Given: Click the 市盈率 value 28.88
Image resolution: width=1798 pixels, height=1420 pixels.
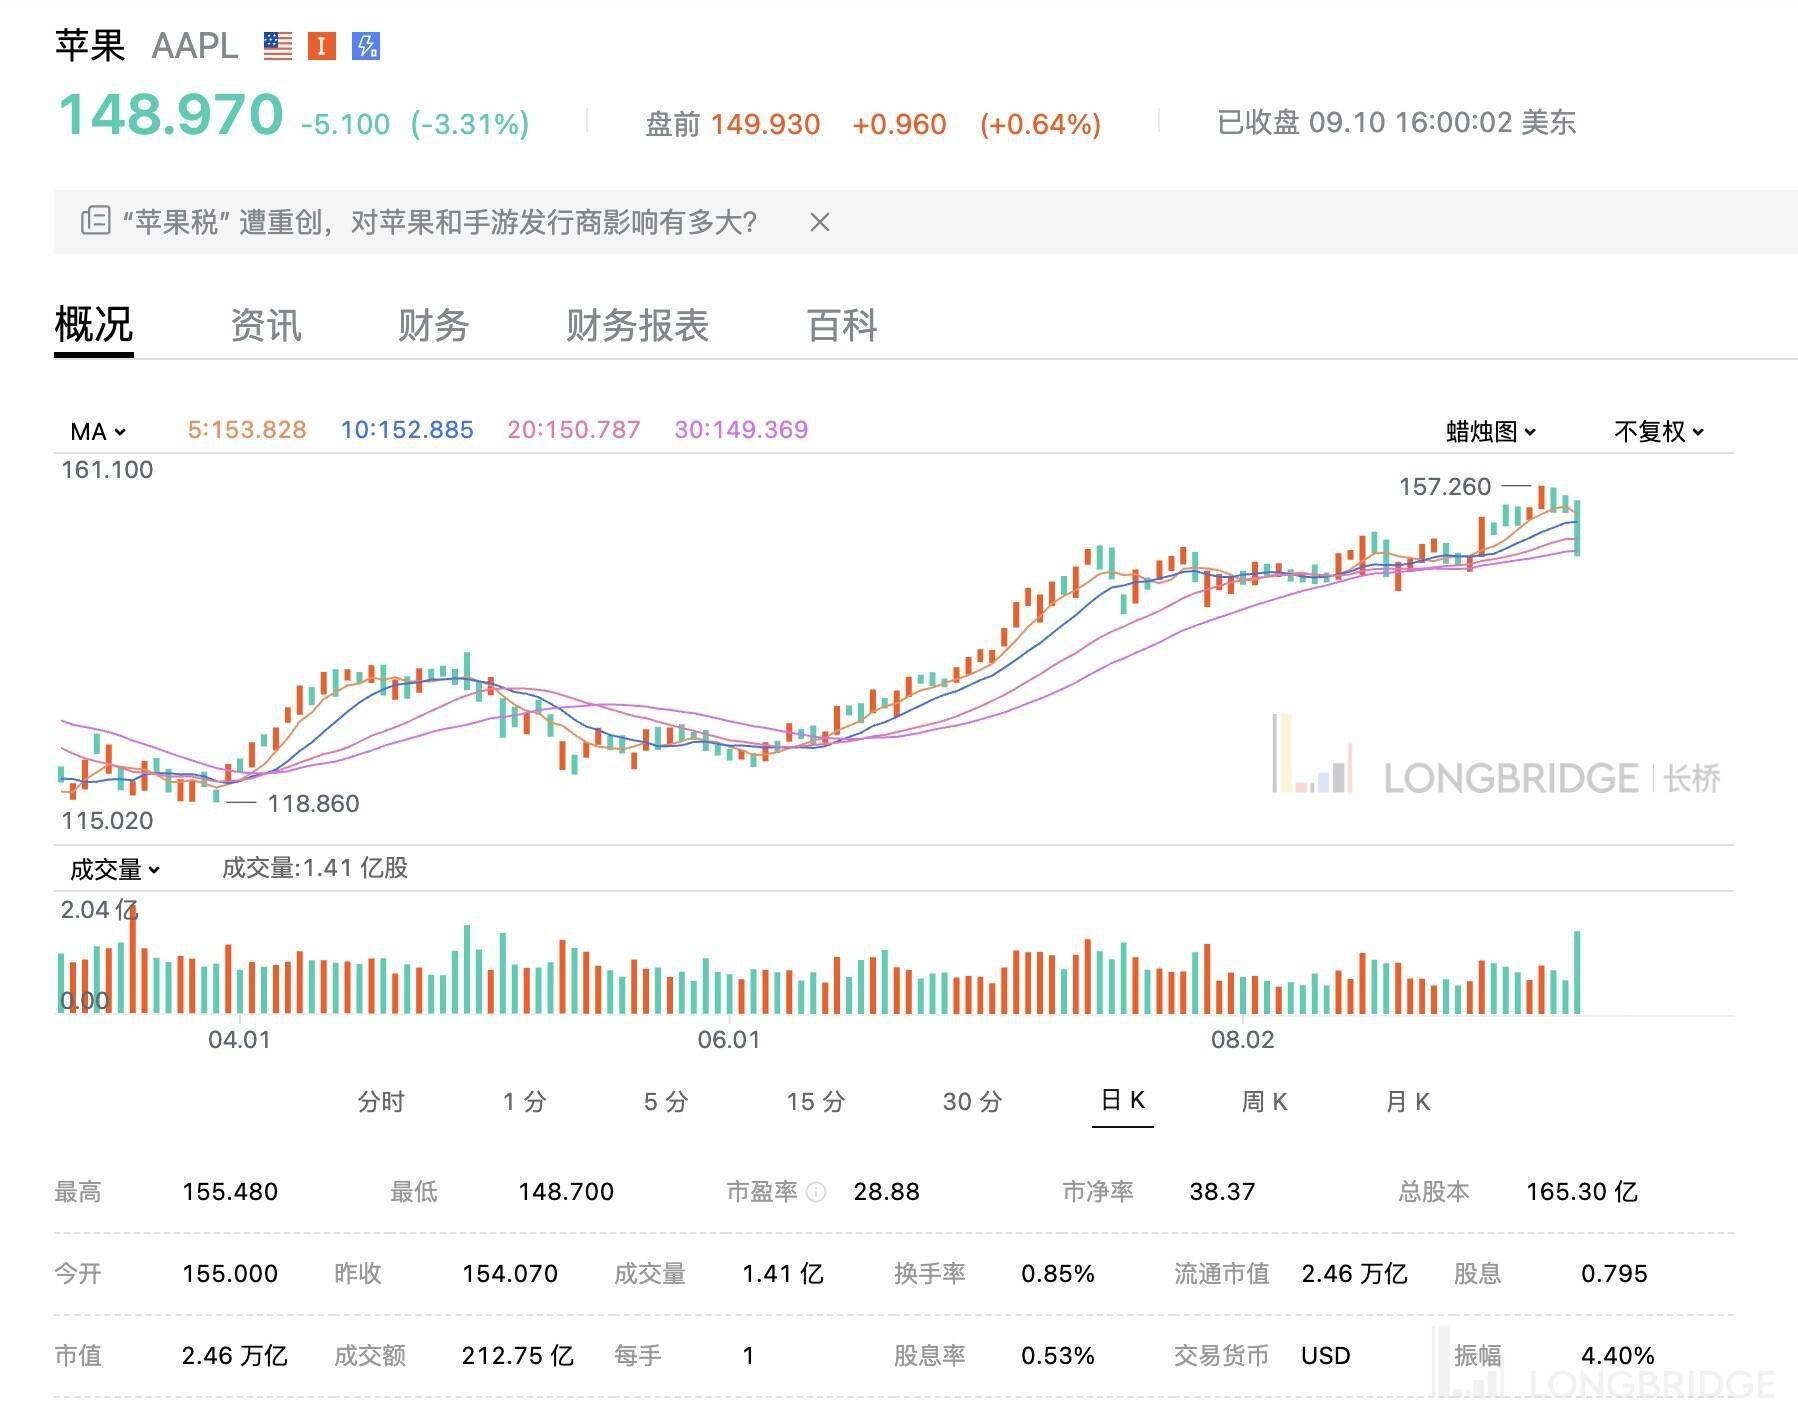Looking at the screenshot, I should pyautogui.click(x=887, y=1192).
